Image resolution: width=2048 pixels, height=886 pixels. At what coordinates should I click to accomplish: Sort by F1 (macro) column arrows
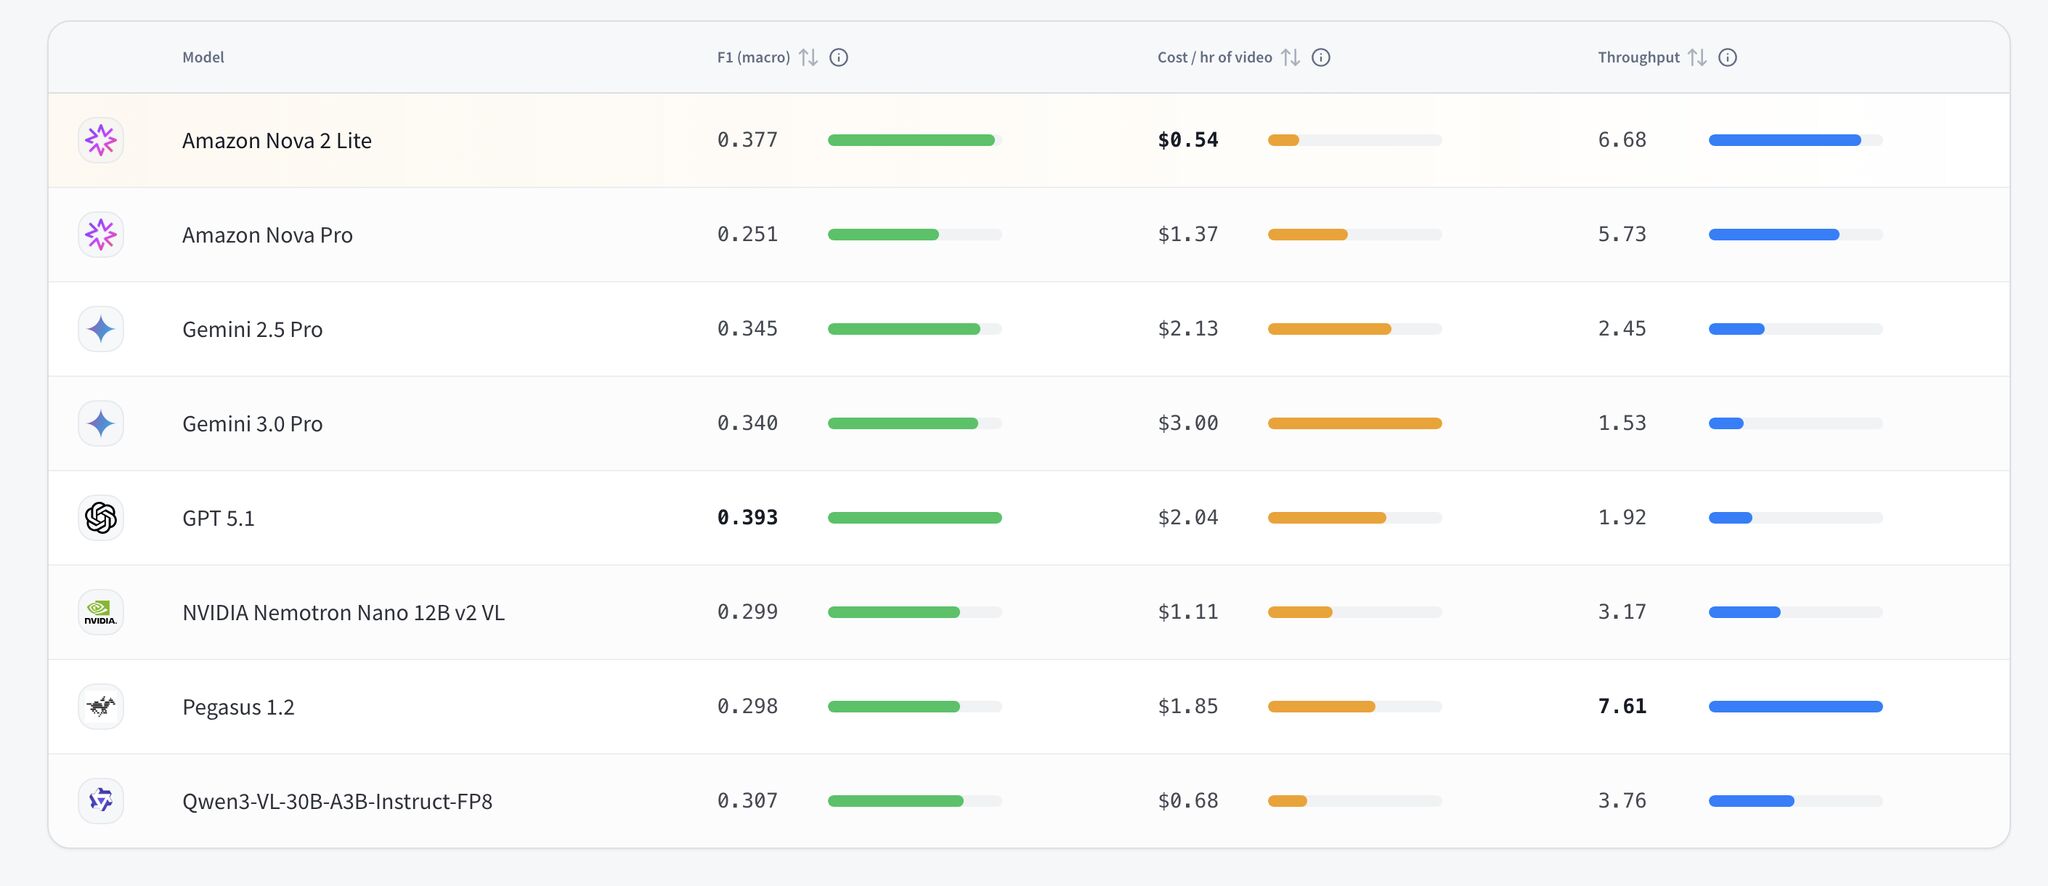tap(808, 58)
